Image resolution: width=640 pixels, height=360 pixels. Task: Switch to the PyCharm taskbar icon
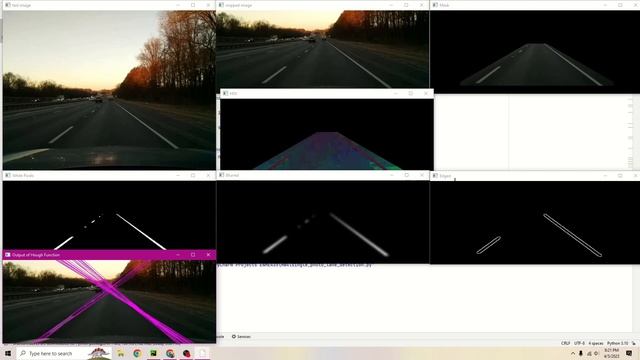(153, 353)
